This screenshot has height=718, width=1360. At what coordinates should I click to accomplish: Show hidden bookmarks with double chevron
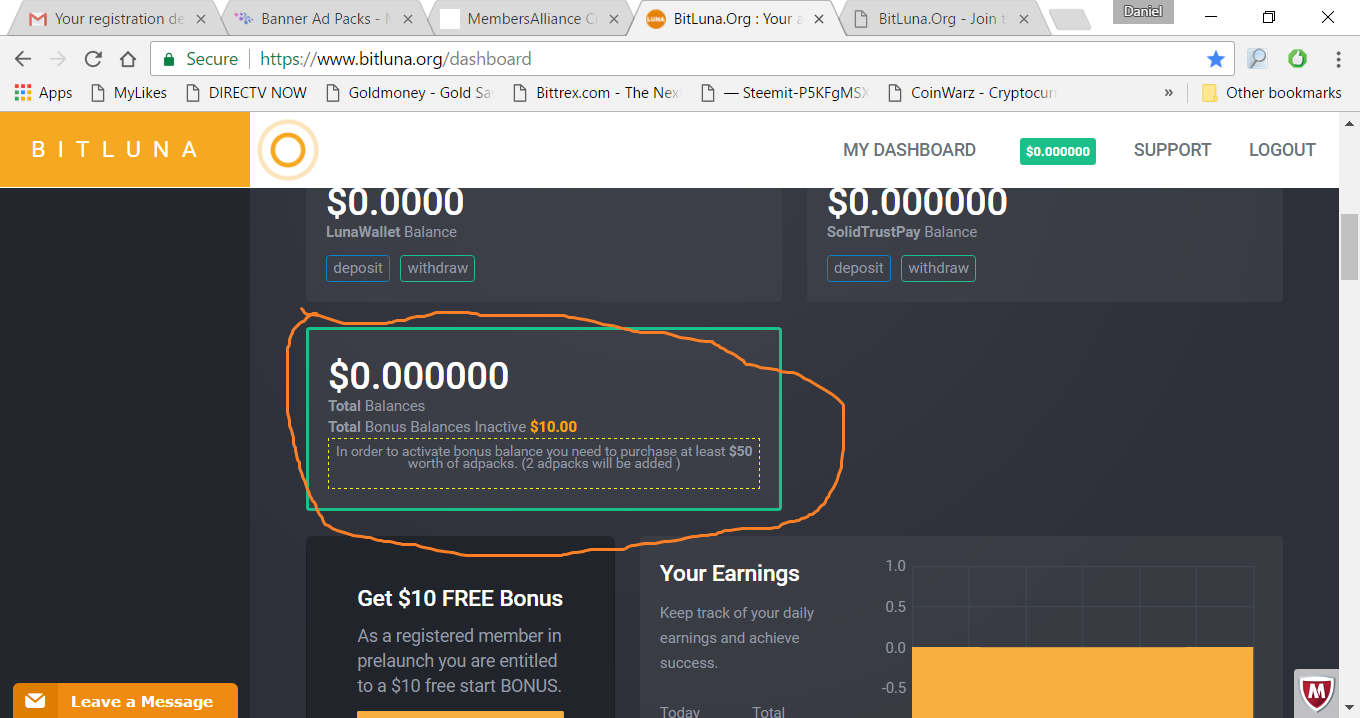tap(1169, 93)
